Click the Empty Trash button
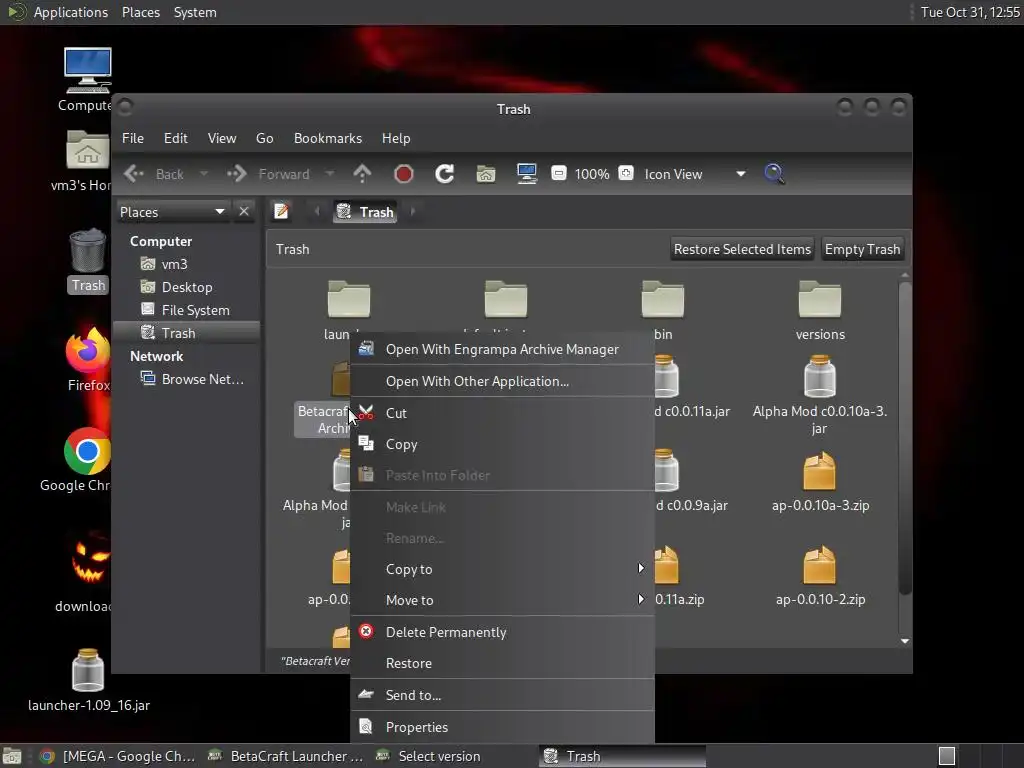This screenshot has height=768, width=1024. pyautogui.click(x=862, y=249)
